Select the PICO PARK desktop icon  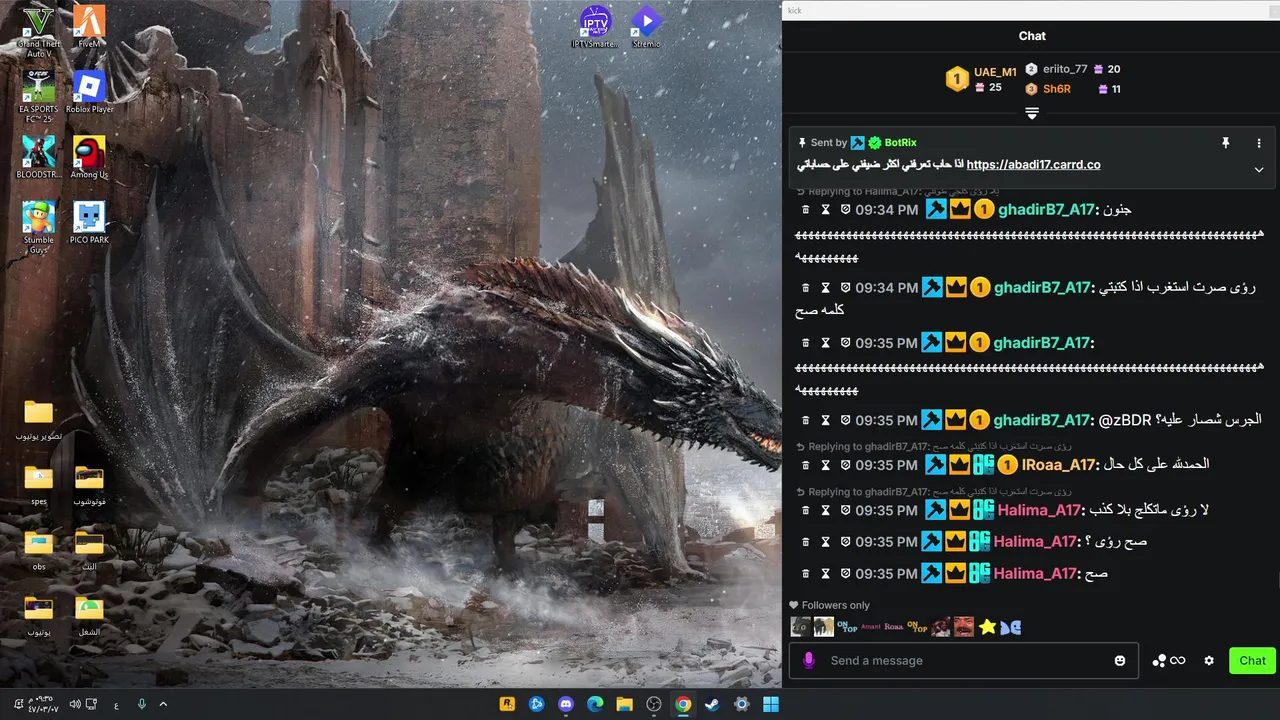[x=89, y=223]
